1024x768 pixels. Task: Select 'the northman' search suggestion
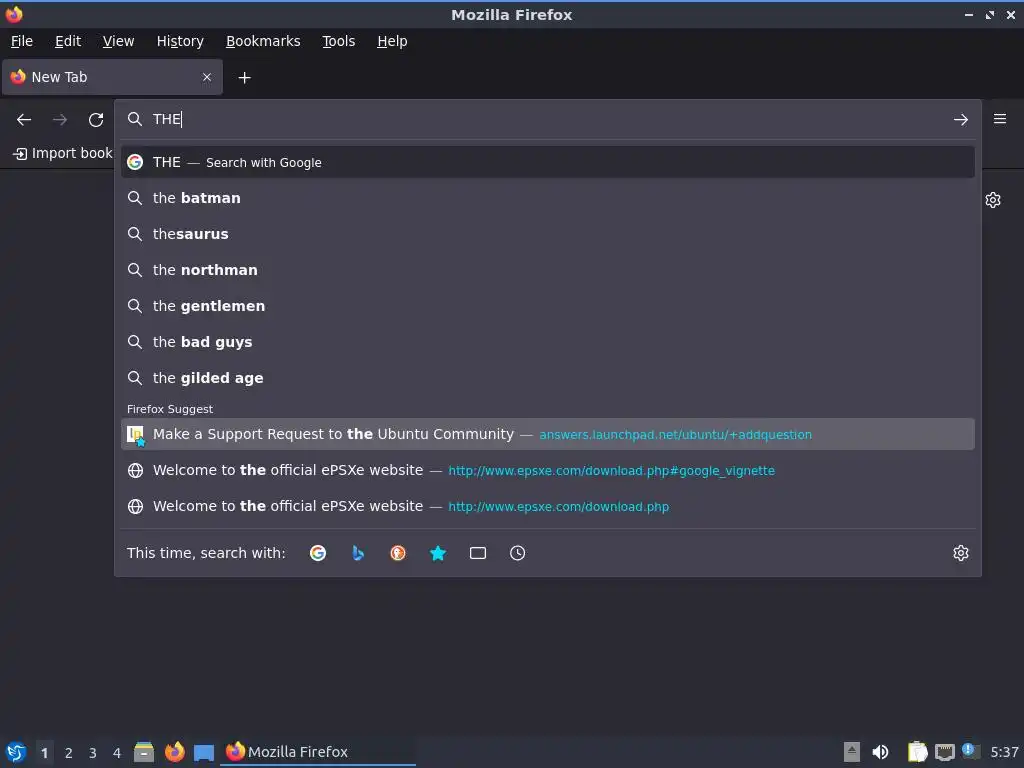pos(548,270)
